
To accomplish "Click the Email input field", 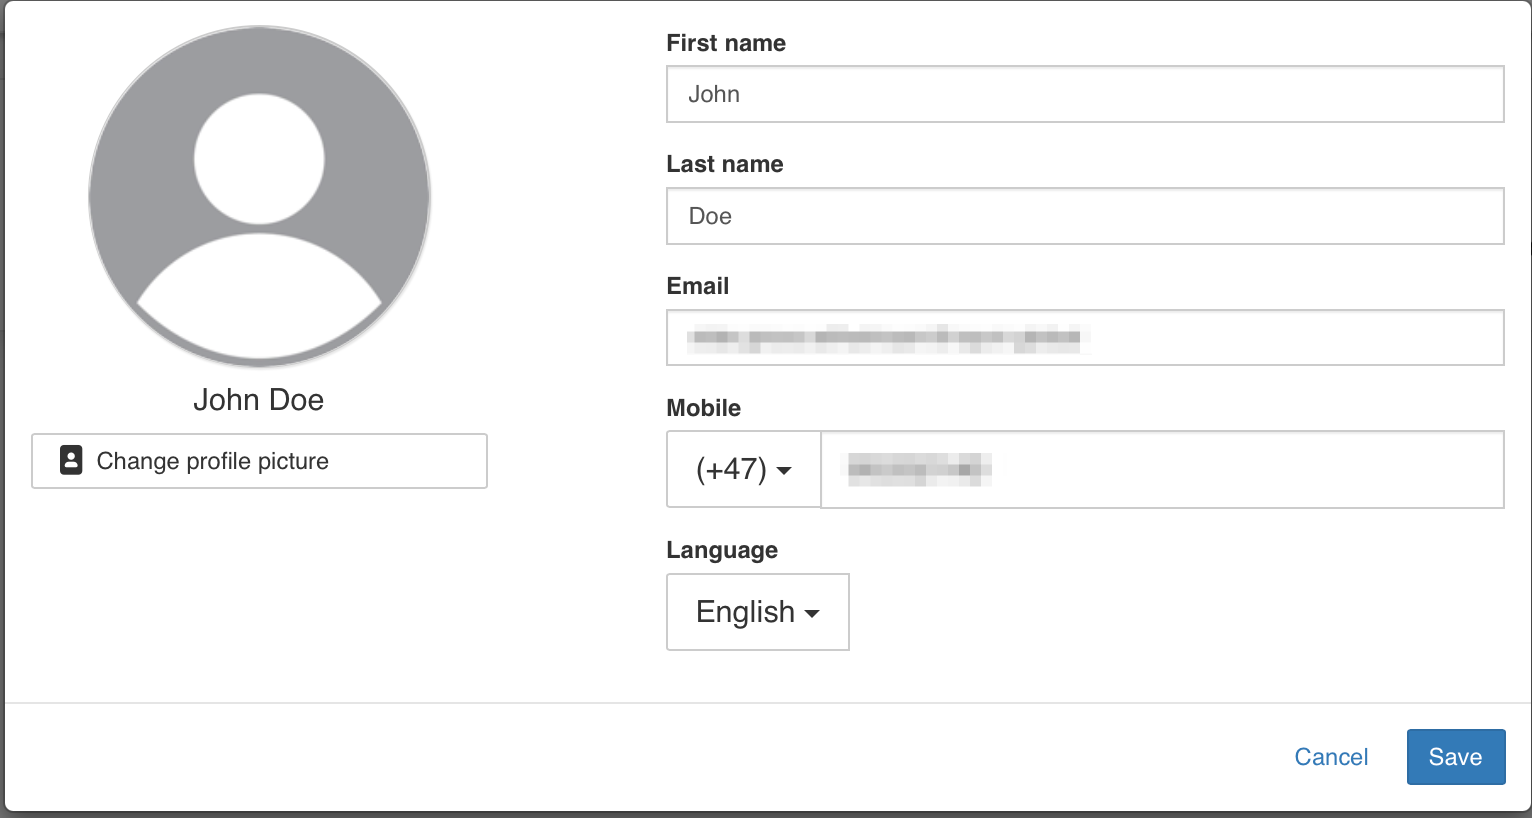I will (1085, 337).
